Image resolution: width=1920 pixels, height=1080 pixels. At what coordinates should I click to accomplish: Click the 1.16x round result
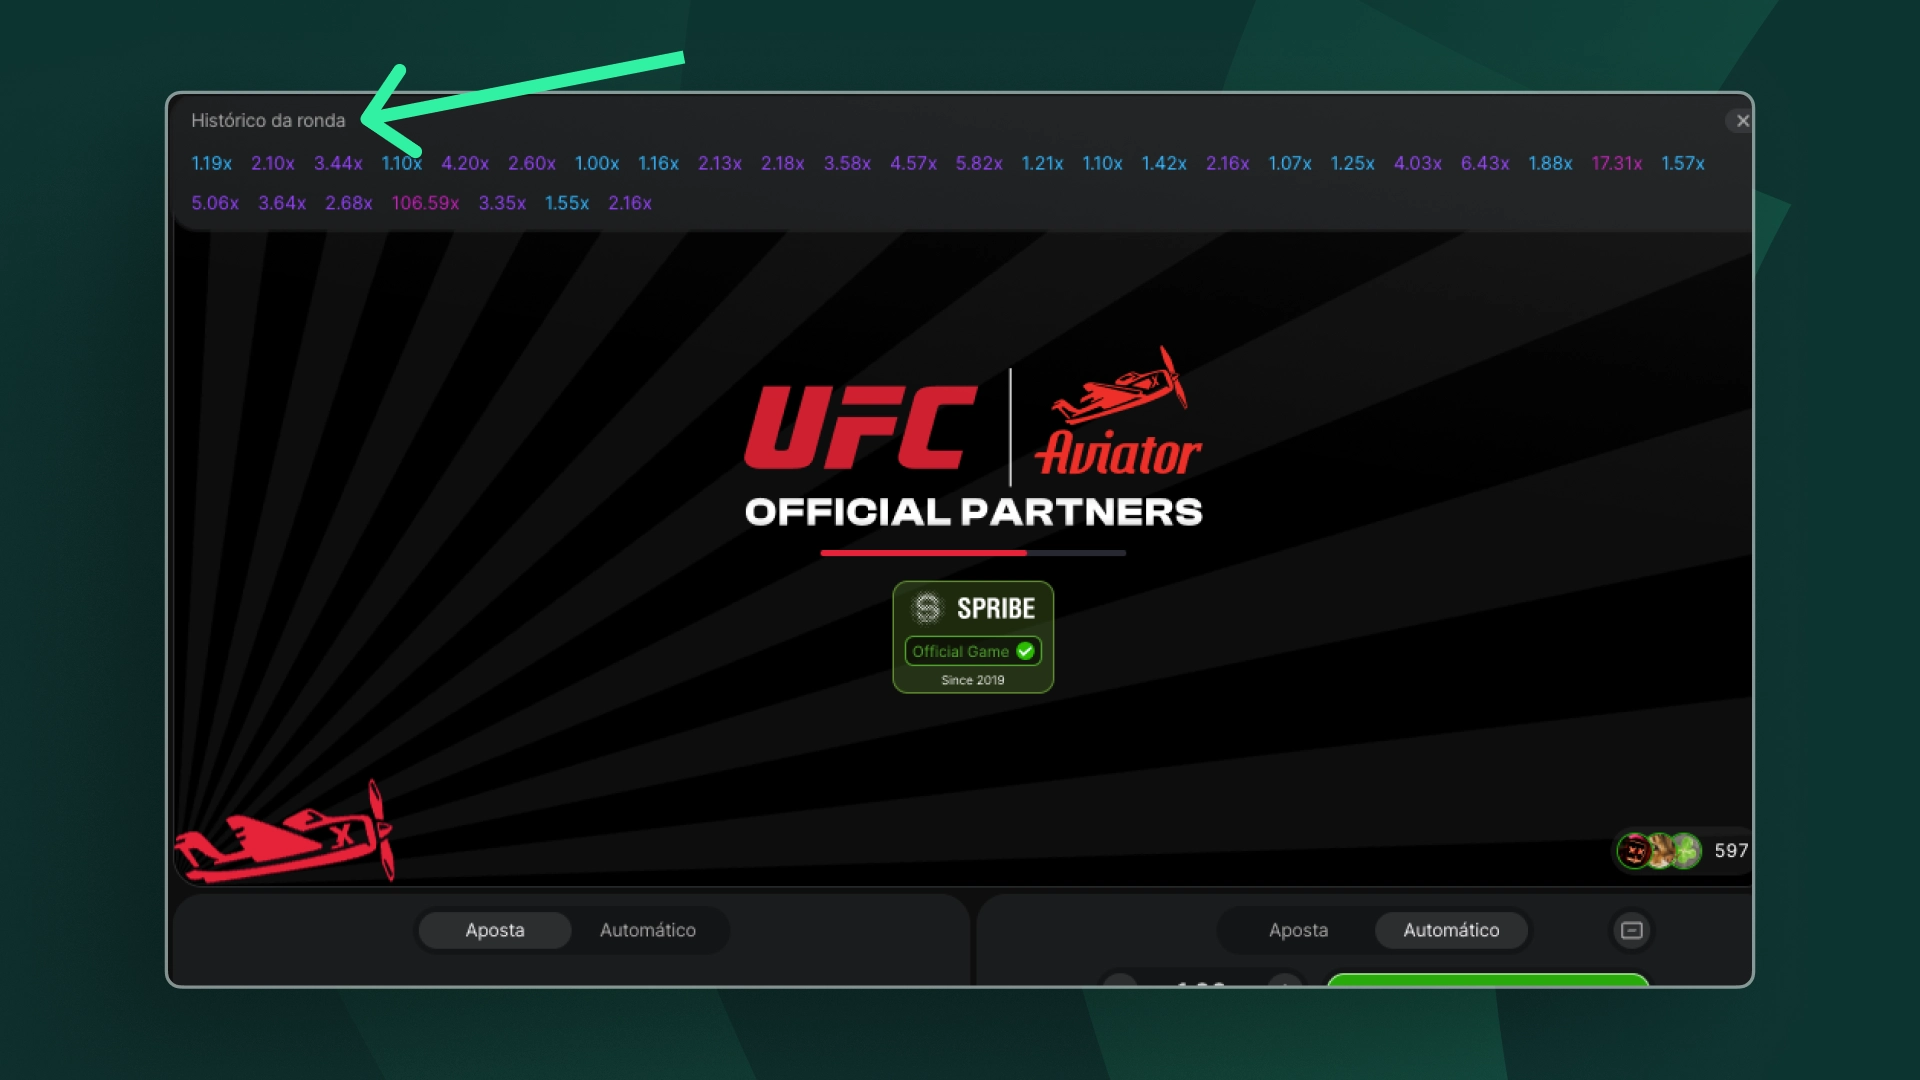(659, 163)
